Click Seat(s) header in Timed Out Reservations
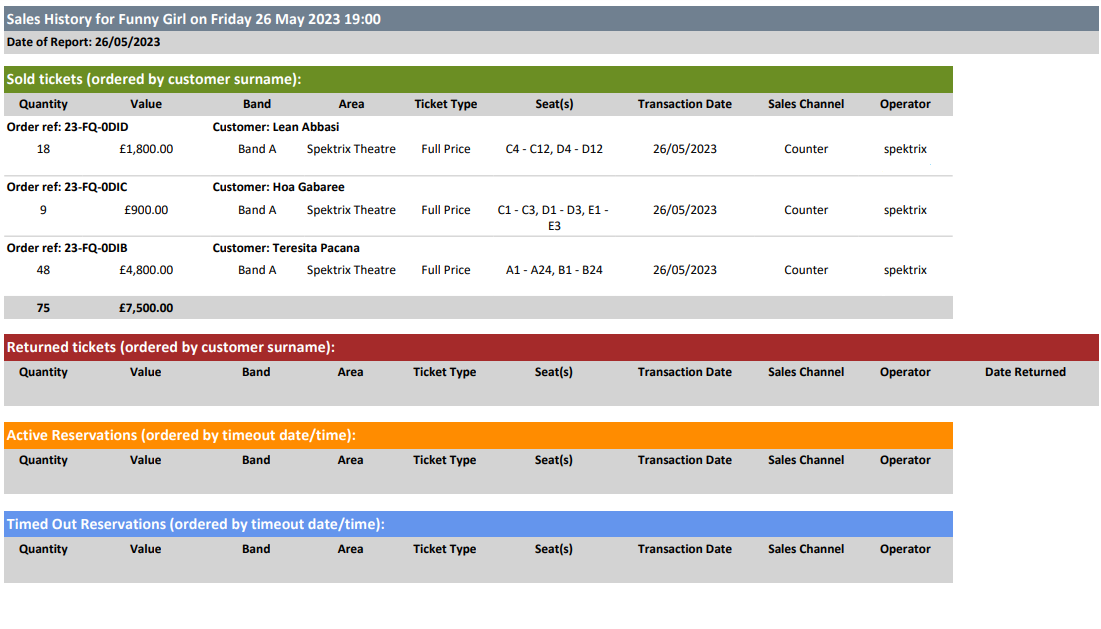1101x629 pixels. pos(553,549)
